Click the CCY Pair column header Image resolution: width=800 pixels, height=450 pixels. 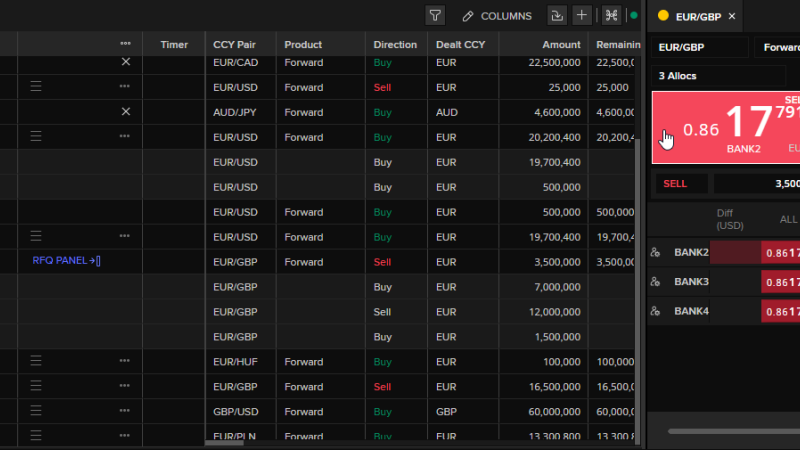pyautogui.click(x=235, y=44)
